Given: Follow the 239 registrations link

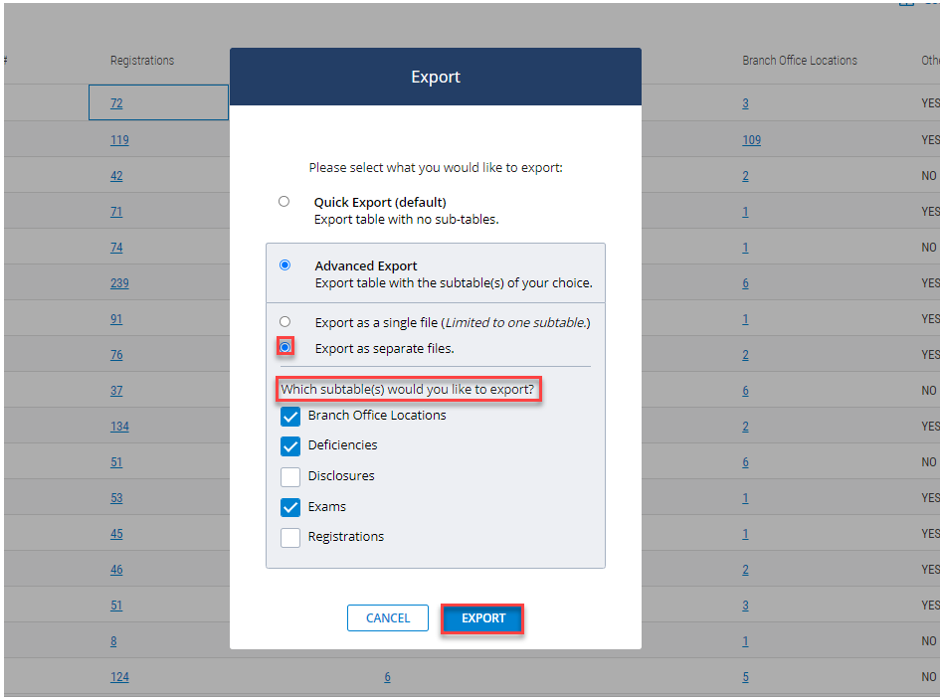Looking at the screenshot, I should tap(119, 284).
